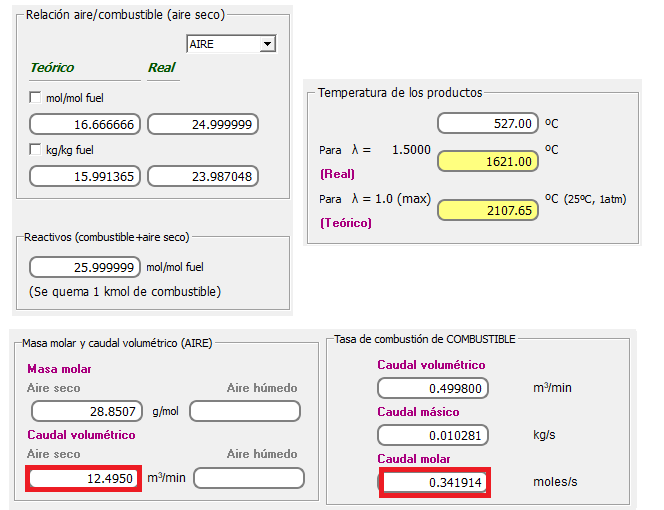Focus the Caudal molar field showing 0.341914
Image resolution: width=664 pixels, height=510 pixels.
point(434,482)
